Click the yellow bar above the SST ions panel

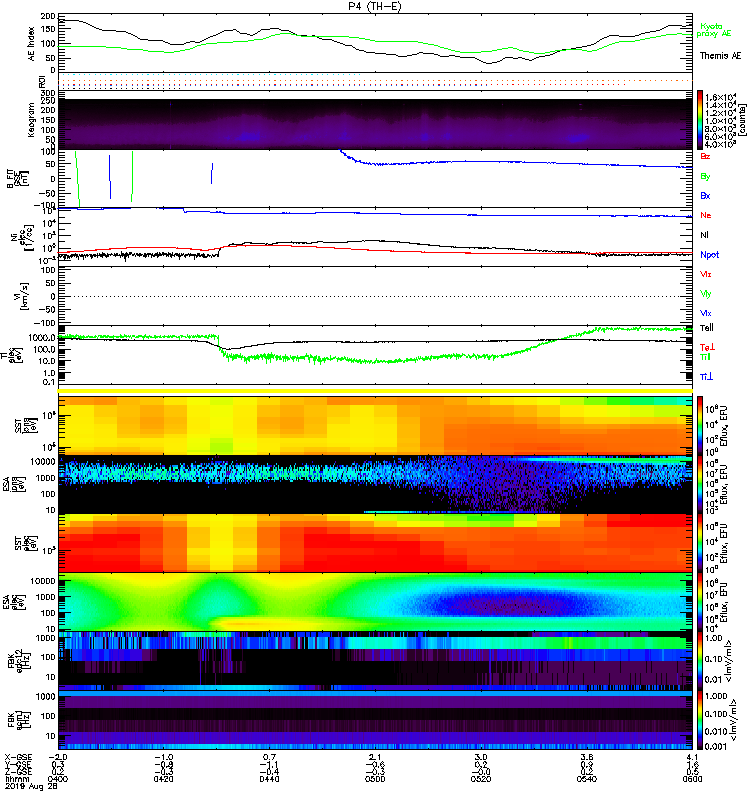pyautogui.click(x=375, y=391)
